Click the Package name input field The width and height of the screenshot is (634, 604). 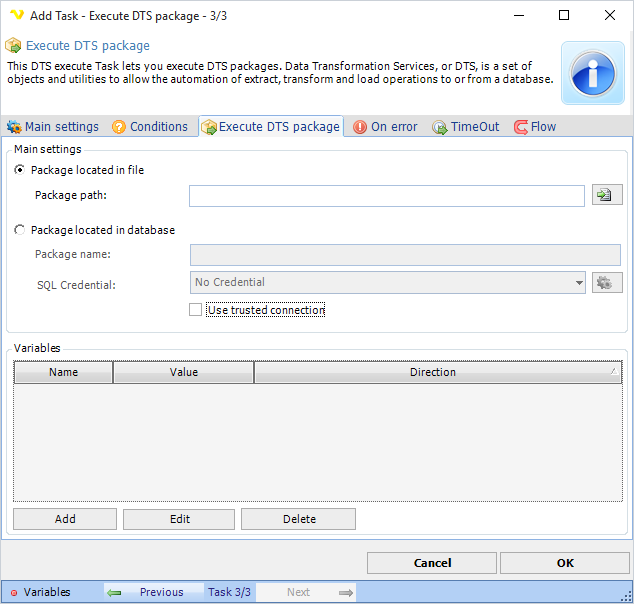pos(405,255)
